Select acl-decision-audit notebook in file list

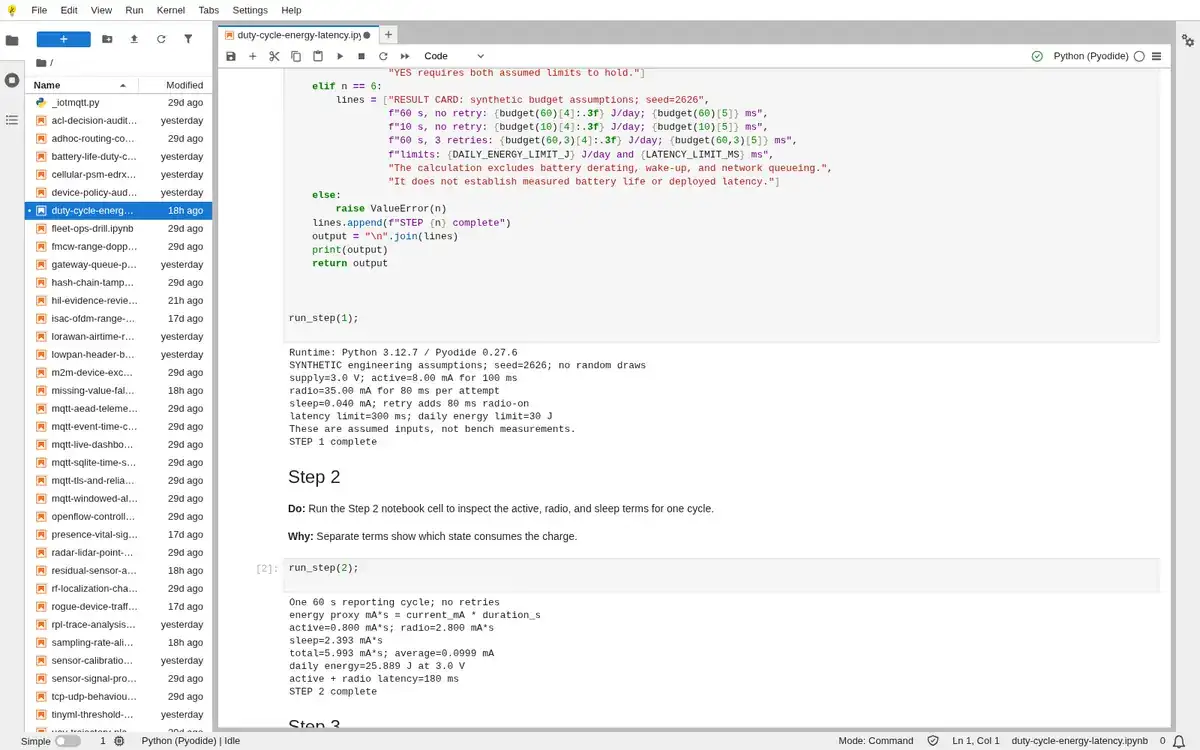point(117,121)
